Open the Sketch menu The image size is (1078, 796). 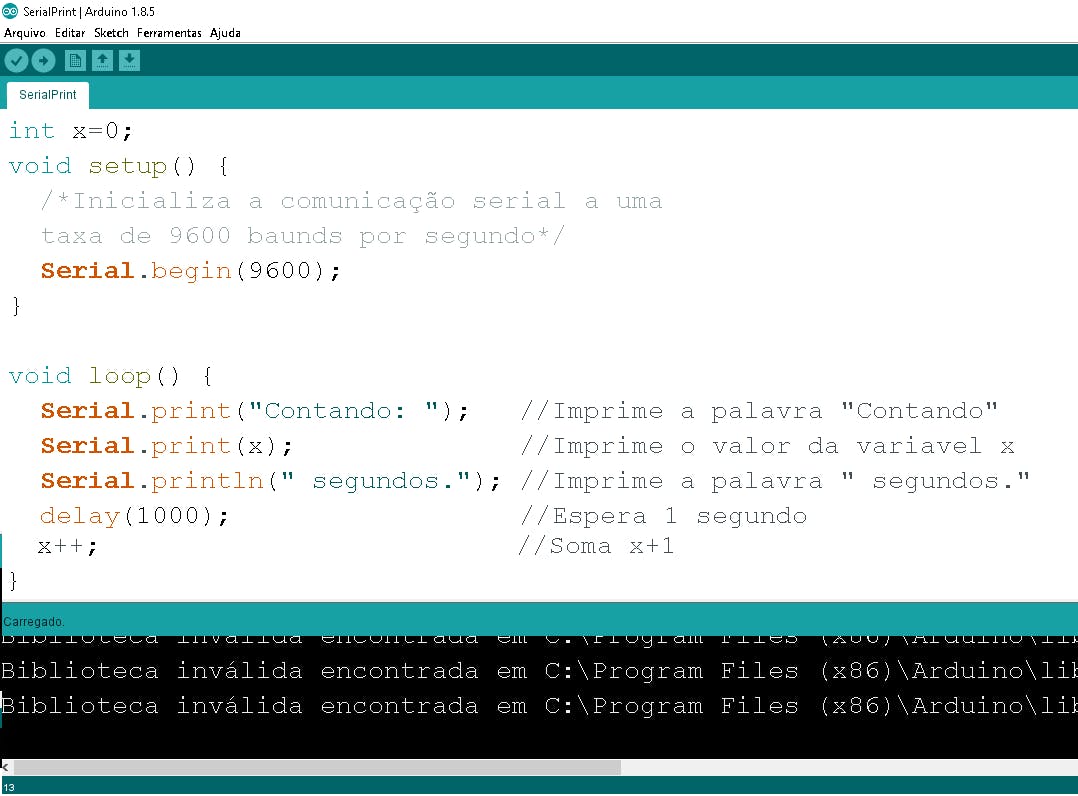click(111, 32)
